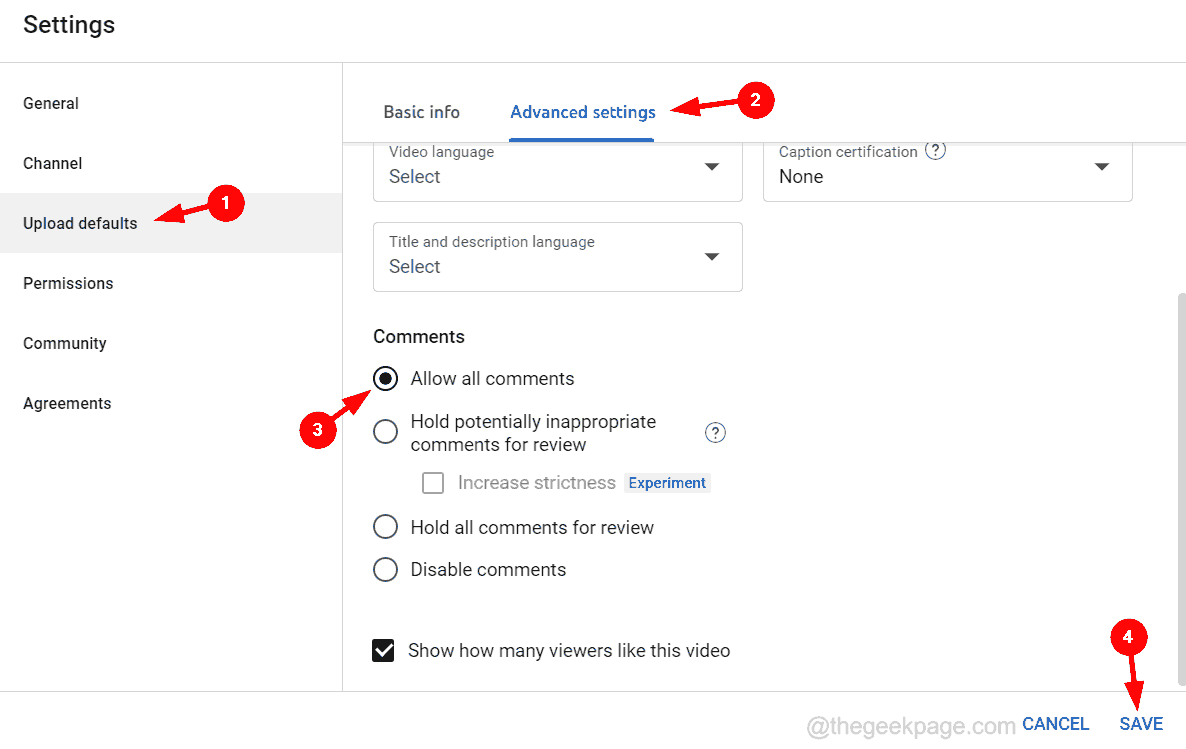Open the Advanced settings tab
The width and height of the screenshot is (1186, 749).
[582, 112]
